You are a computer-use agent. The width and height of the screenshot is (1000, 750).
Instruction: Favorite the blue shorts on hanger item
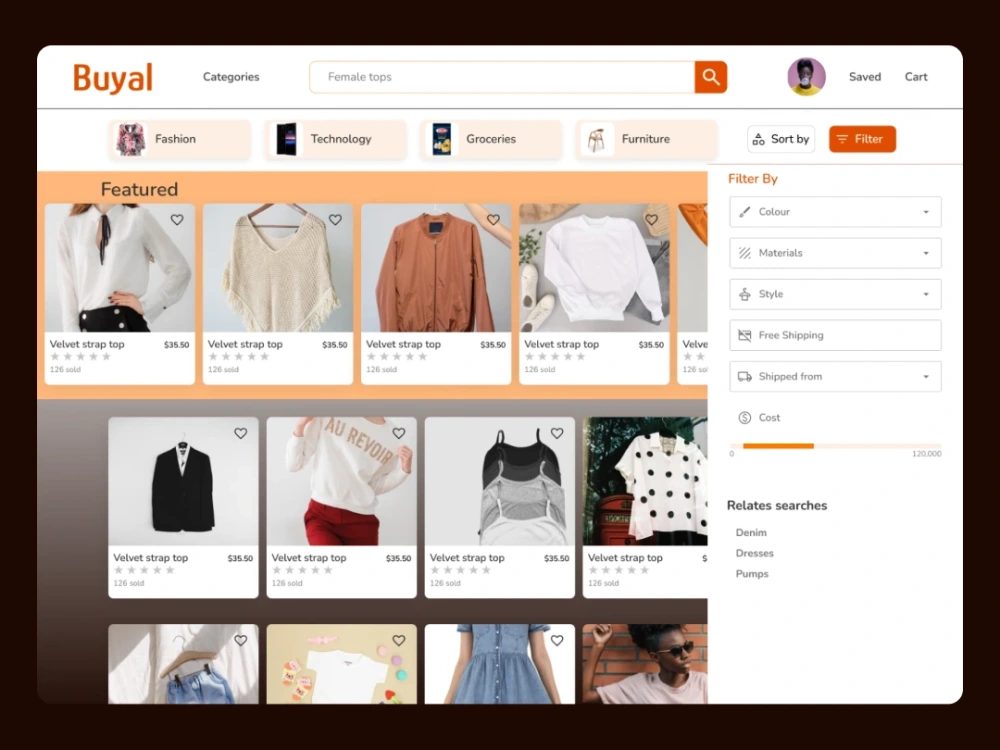pos(240,640)
